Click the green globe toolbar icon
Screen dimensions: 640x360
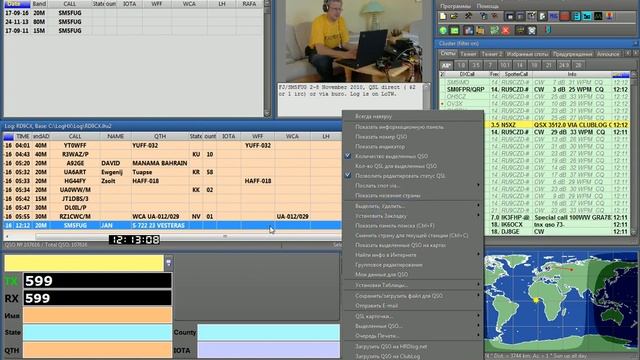pyautogui.click(x=443, y=30)
